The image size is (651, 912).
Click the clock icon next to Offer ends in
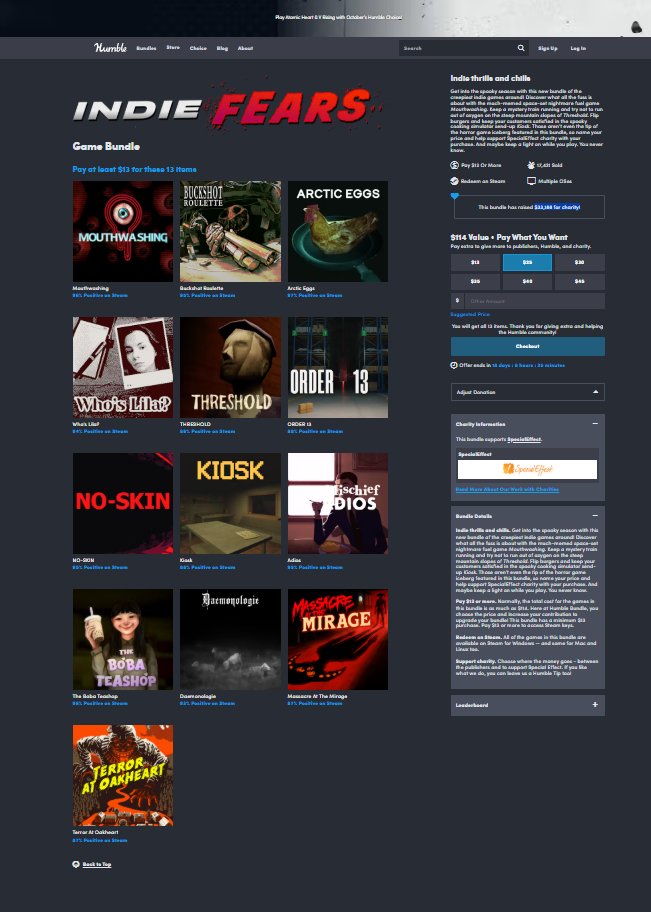454,365
